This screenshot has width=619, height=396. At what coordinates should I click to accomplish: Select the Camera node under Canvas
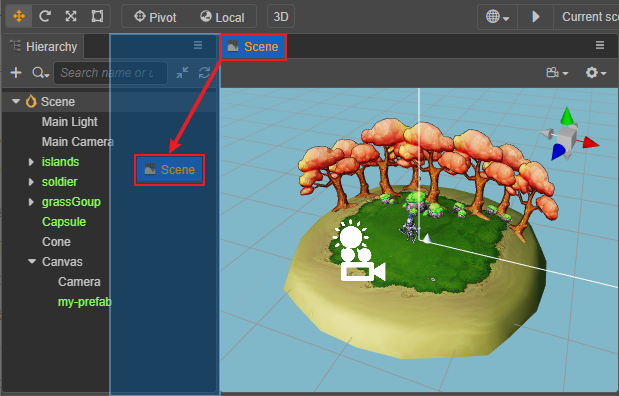79,282
